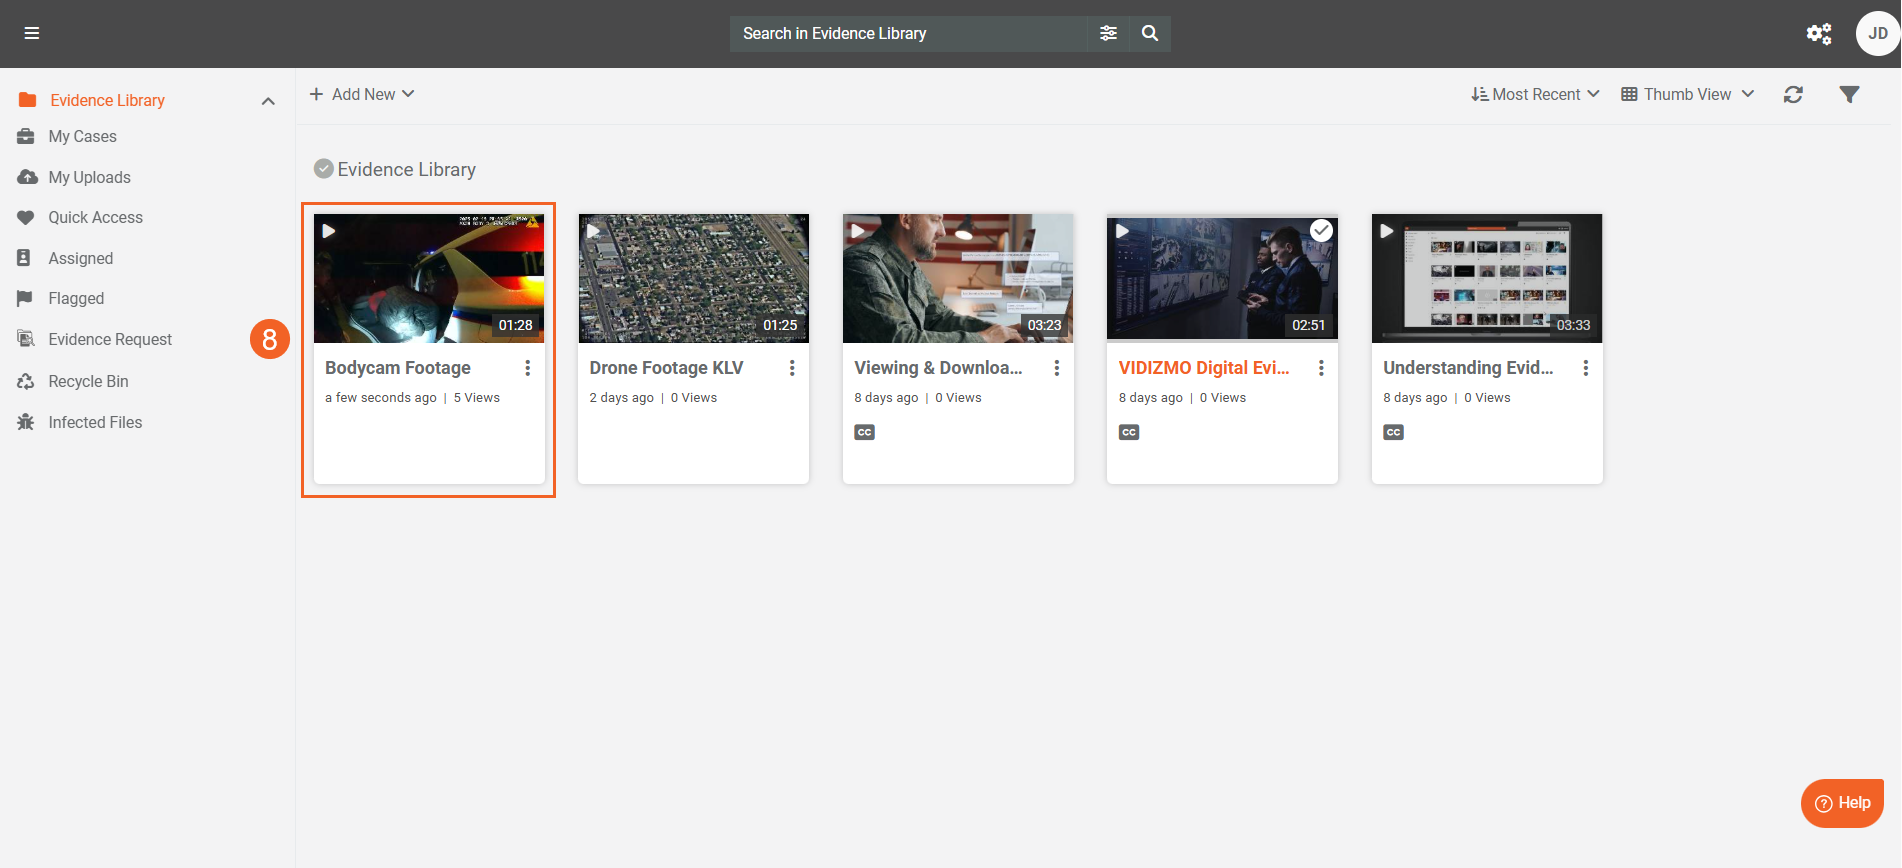
Task: Refresh the evidence list
Action: (x=1793, y=94)
